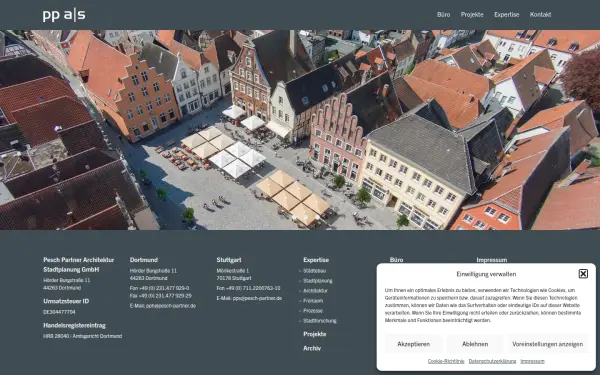Open the Datenschutzerklärung link
600x375 pixels.
click(492, 361)
